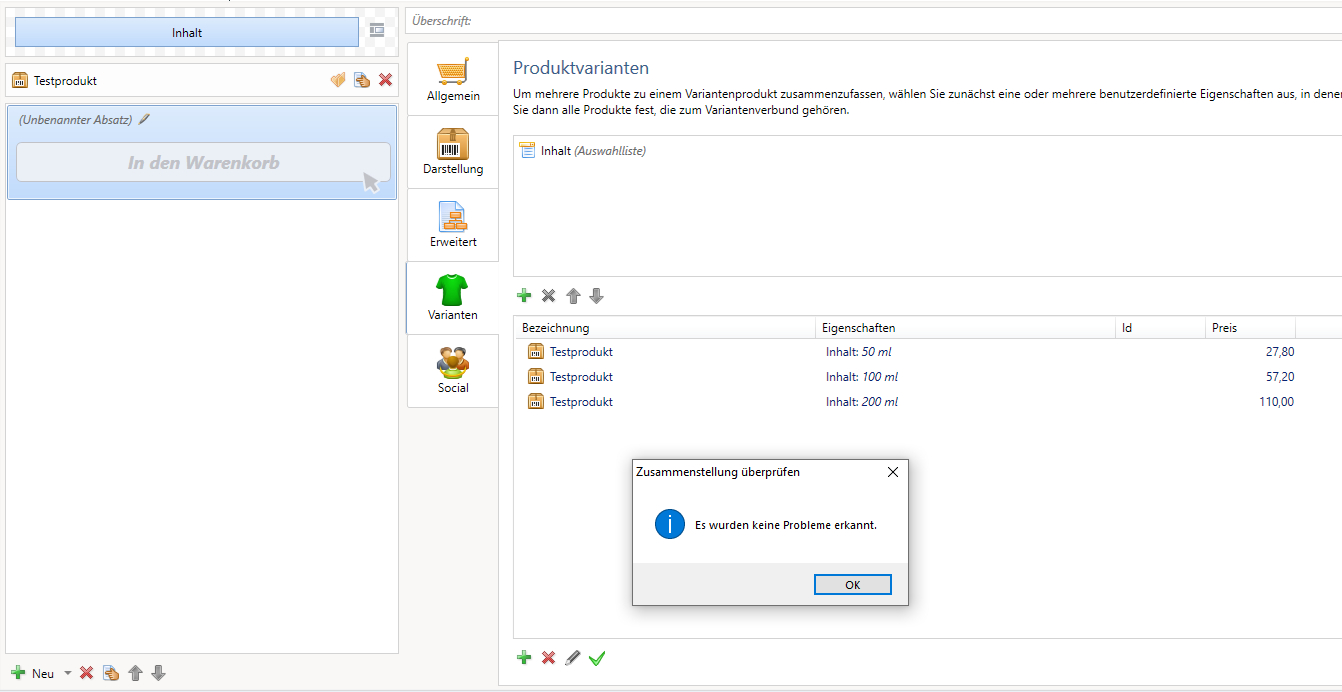Click the copy icon in the bottom-left toolbar
Viewport: 1342px width, 692px height.
coord(111,673)
